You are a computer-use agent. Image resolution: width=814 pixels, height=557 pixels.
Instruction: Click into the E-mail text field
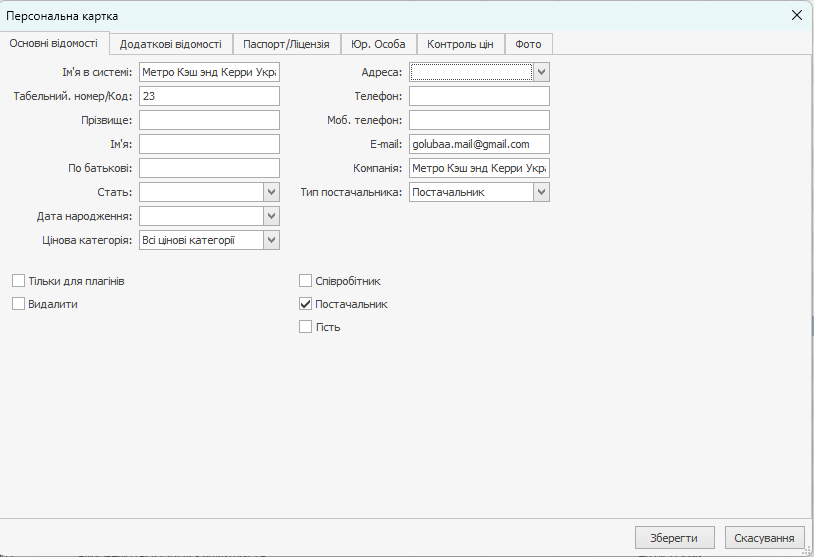[x=479, y=144]
